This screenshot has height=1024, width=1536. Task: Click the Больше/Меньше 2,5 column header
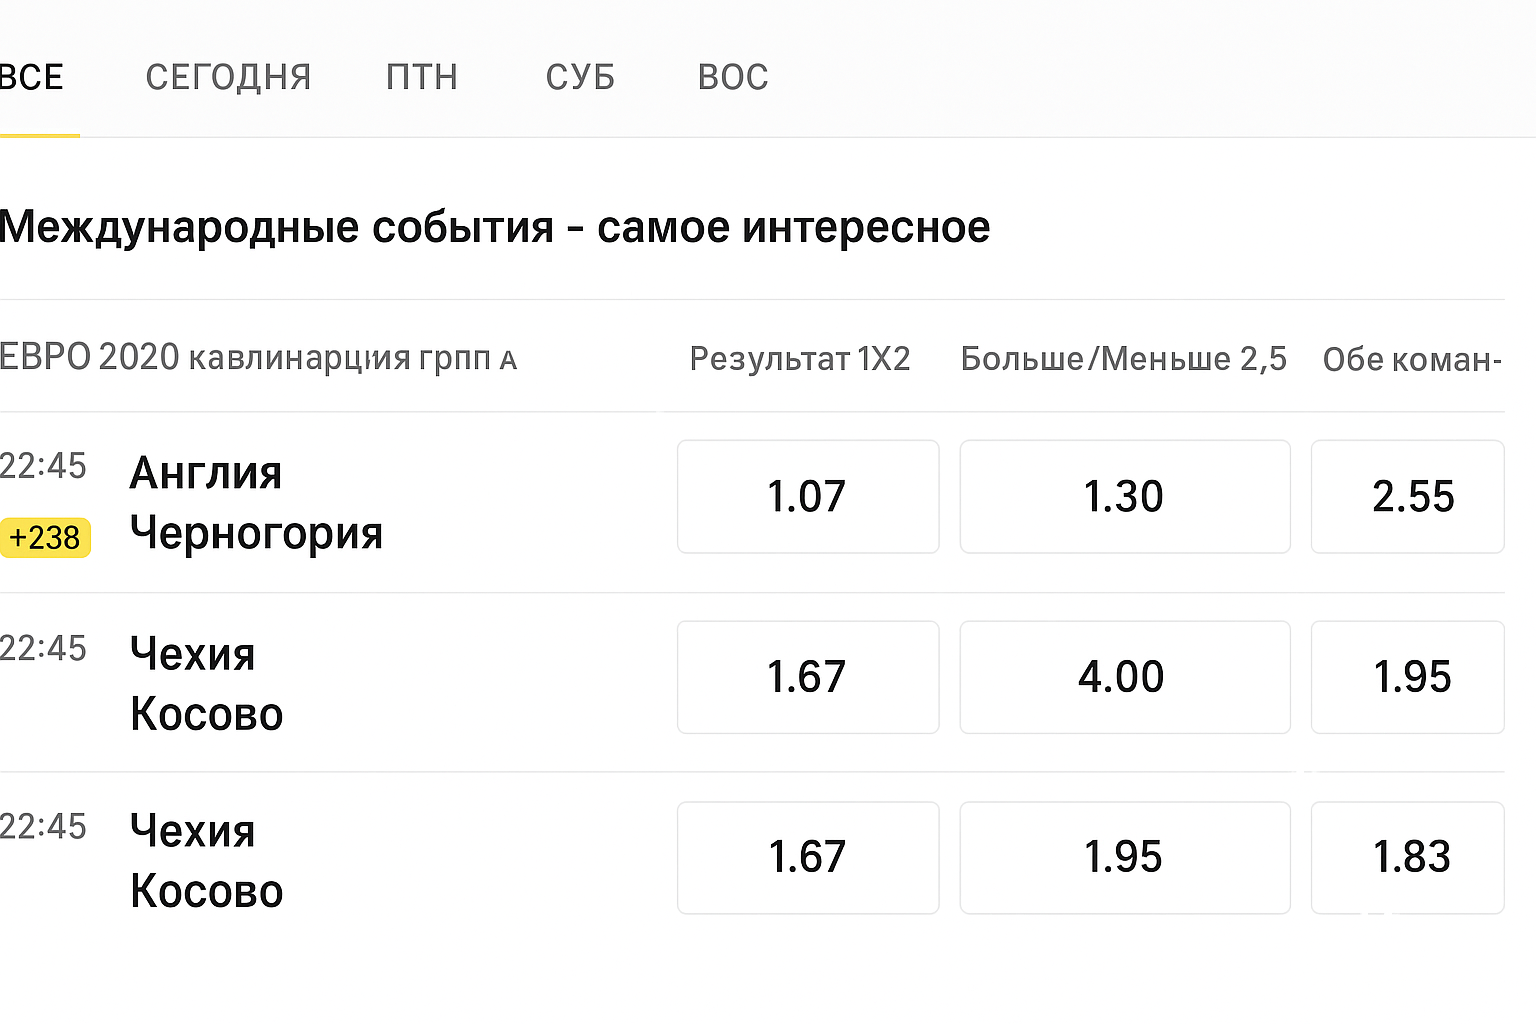click(x=1123, y=358)
